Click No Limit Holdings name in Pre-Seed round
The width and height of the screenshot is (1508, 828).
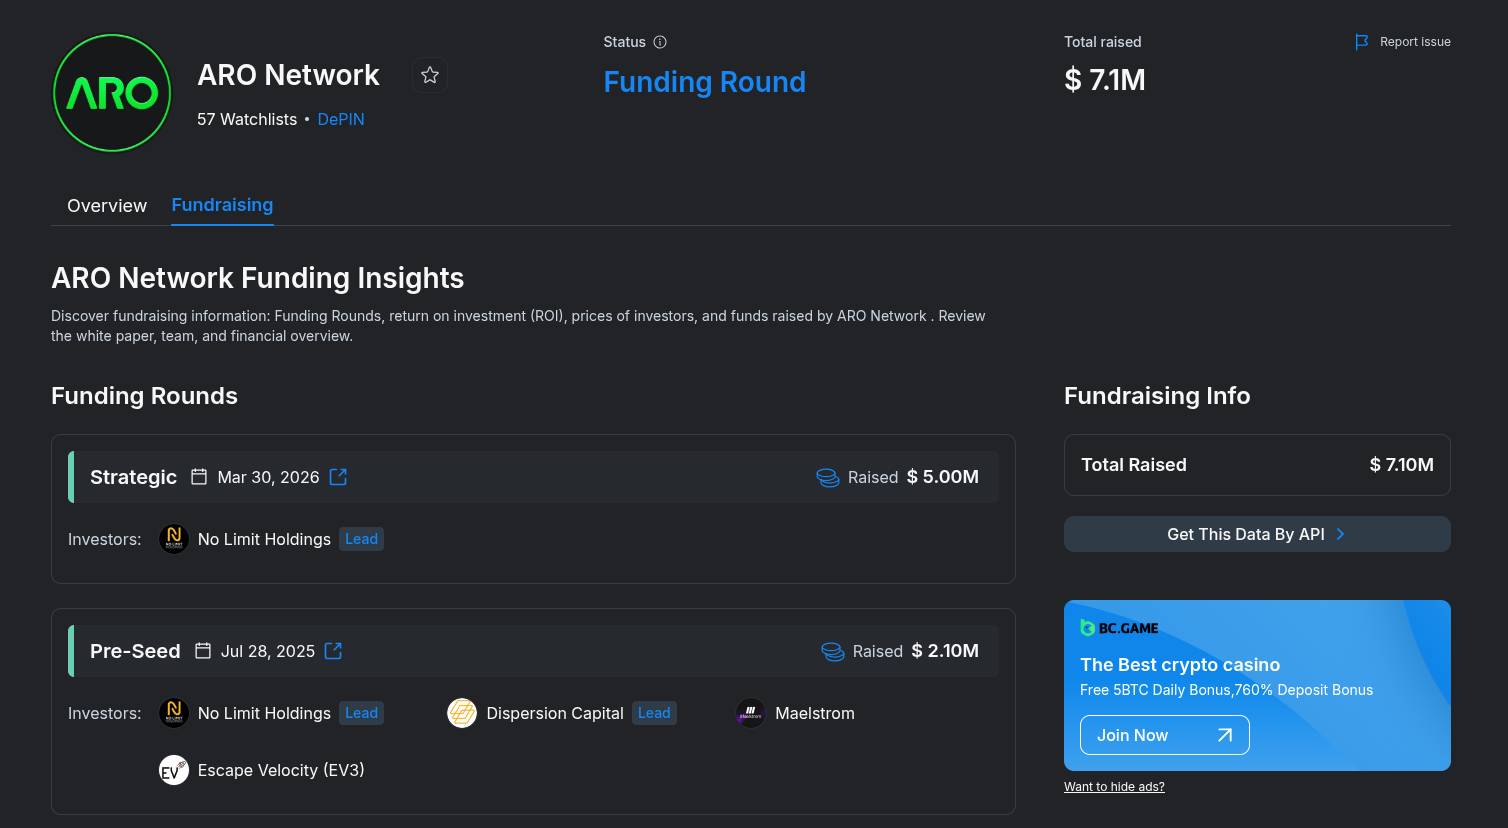point(264,713)
